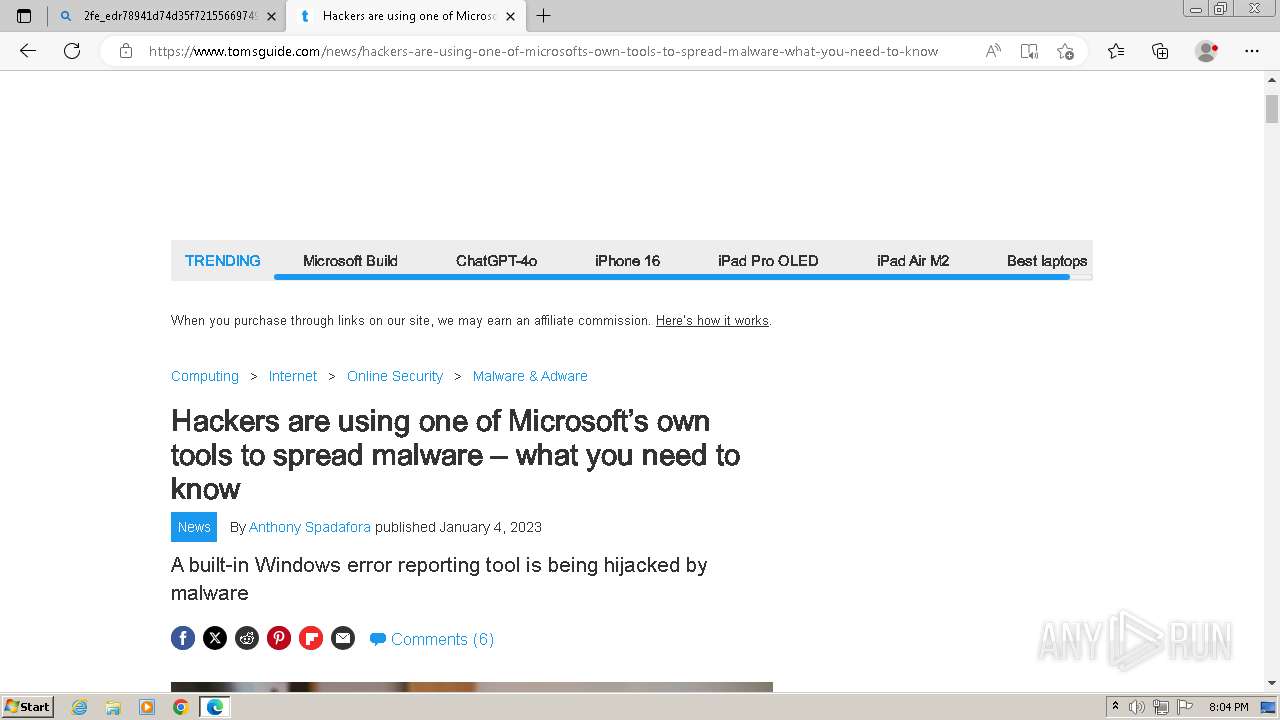The image size is (1280, 720).
Task: Open Internet Explorer in taskbar
Action: [x=80, y=707]
